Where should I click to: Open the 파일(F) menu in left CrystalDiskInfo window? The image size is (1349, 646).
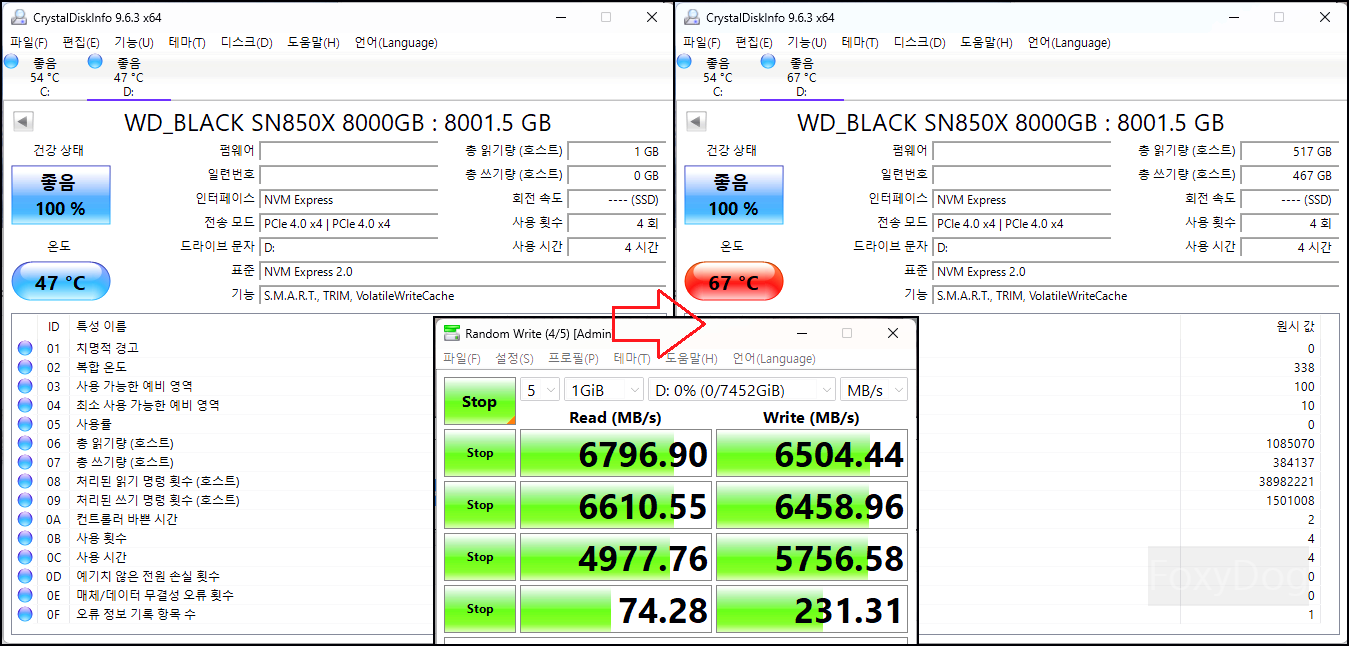click(29, 43)
